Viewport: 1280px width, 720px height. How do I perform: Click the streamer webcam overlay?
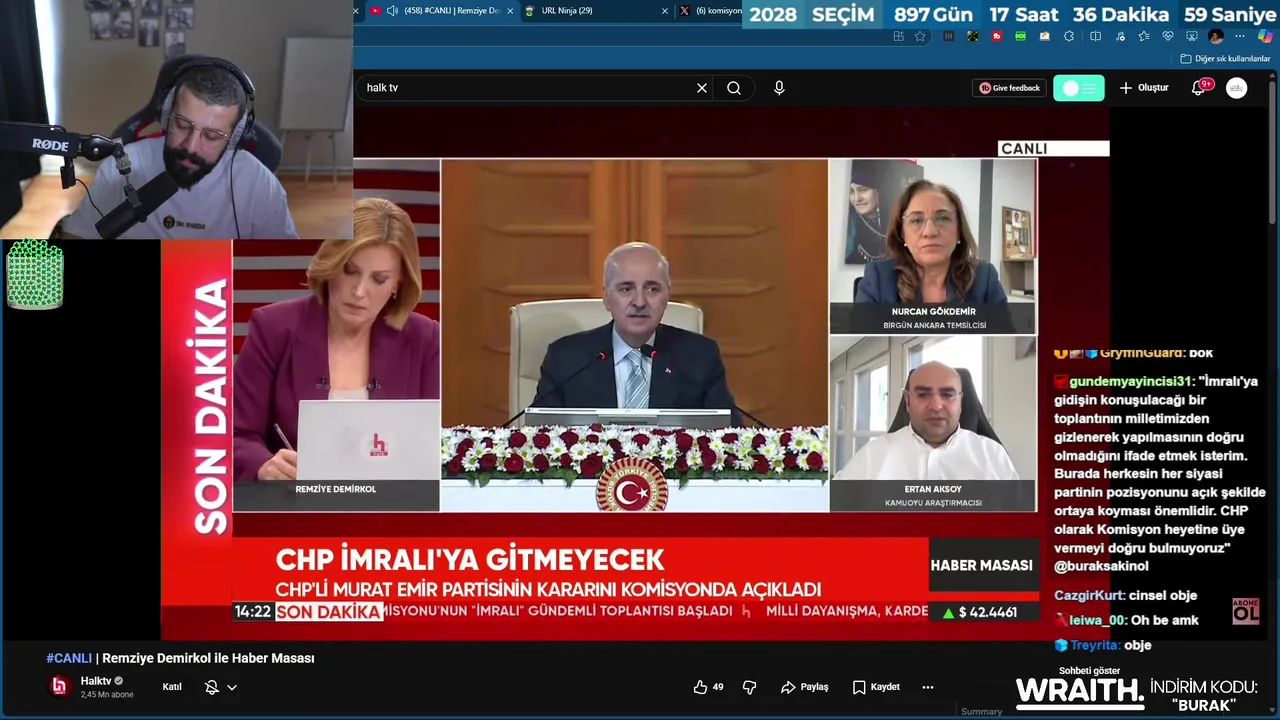[176, 119]
